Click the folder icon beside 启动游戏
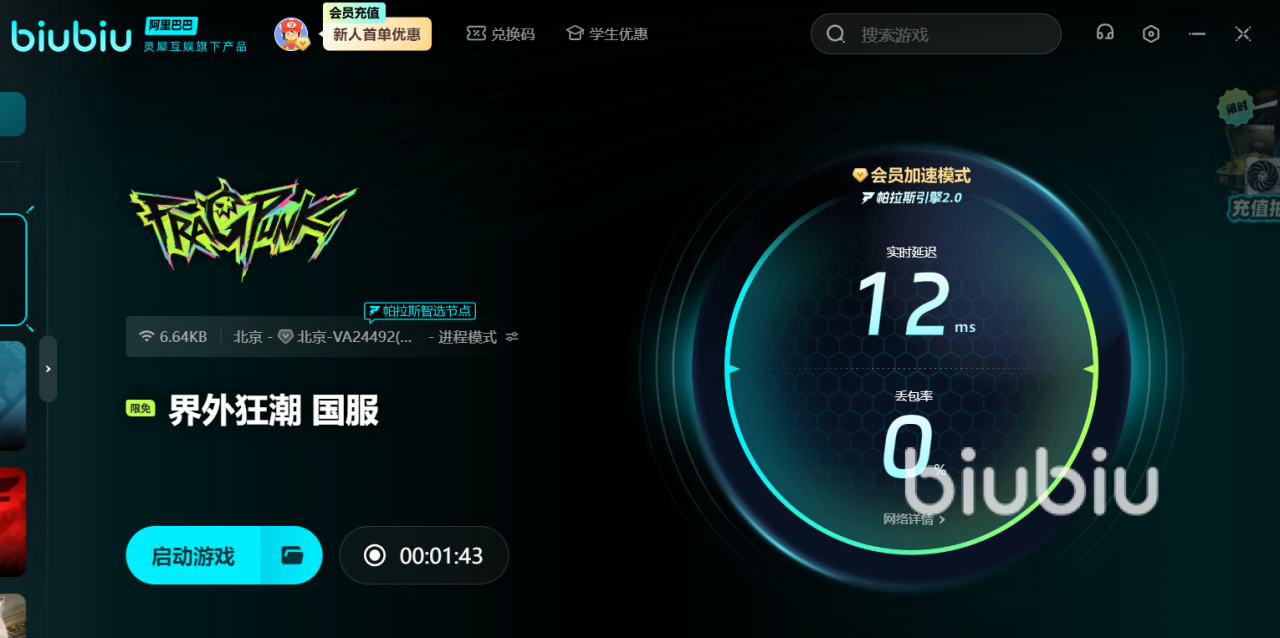Image resolution: width=1280 pixels, height=638 pixels. click(x=292, y=555)
